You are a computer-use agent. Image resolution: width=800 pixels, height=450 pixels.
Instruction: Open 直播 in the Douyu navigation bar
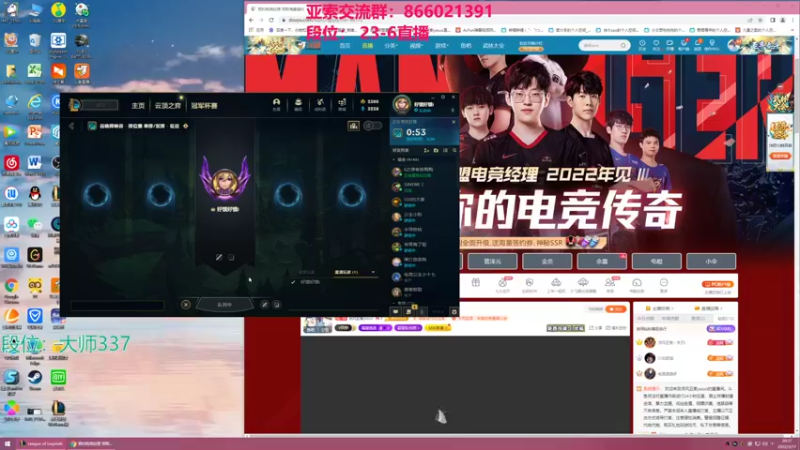click(x=367, y=45)
